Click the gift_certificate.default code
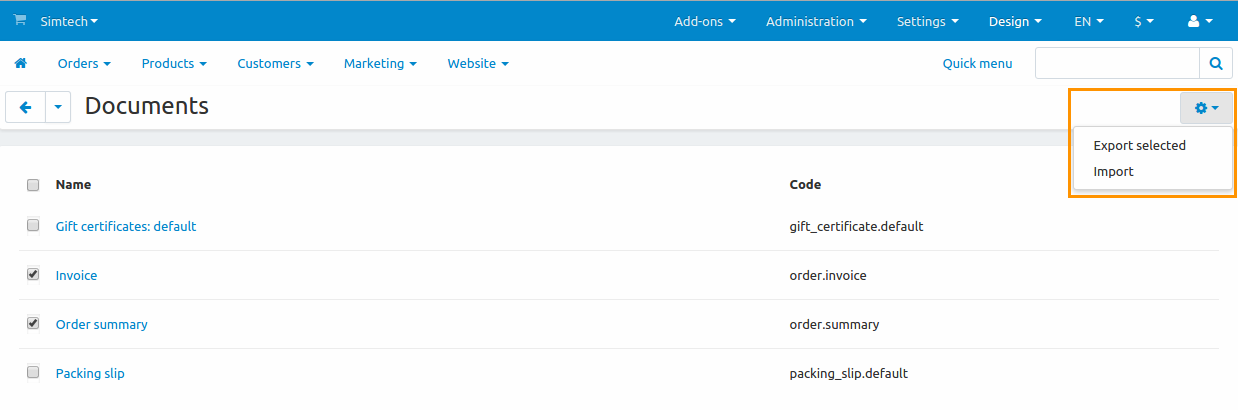 pos(856,226)
